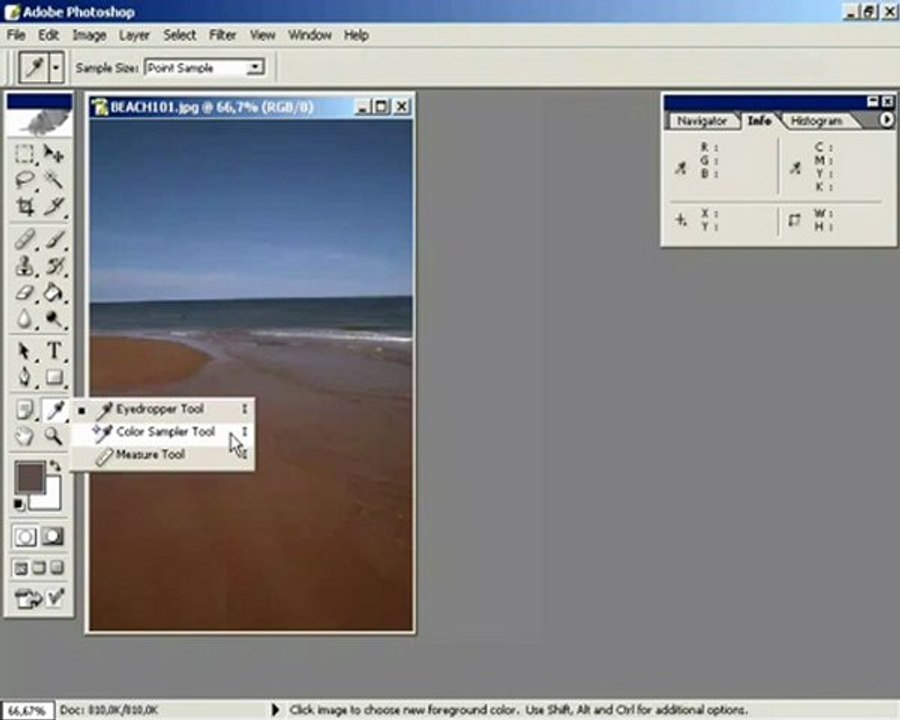Switch to the Histogram tab

point(816,121)
